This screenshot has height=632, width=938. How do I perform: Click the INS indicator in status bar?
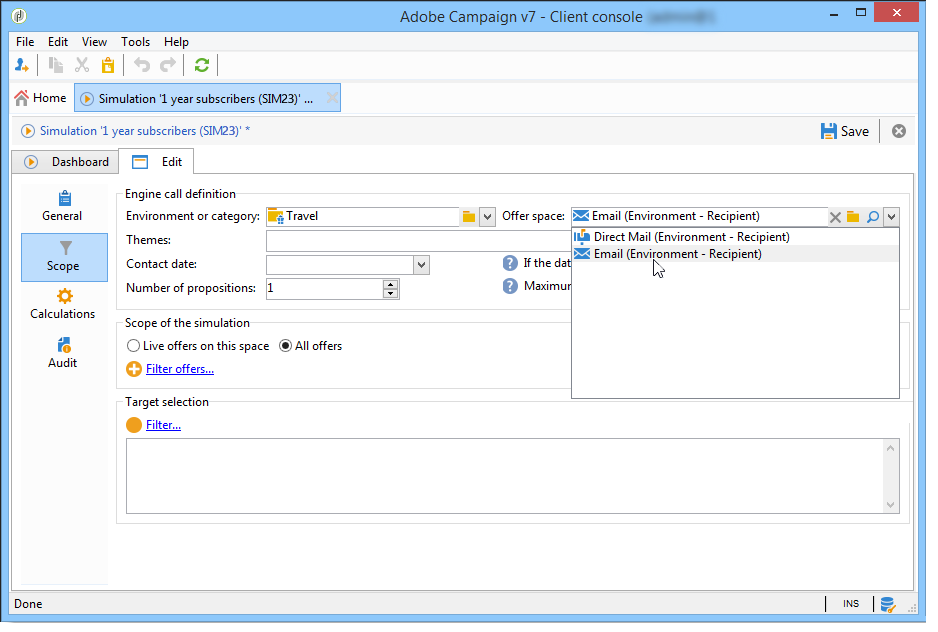[x=851, y=605]
